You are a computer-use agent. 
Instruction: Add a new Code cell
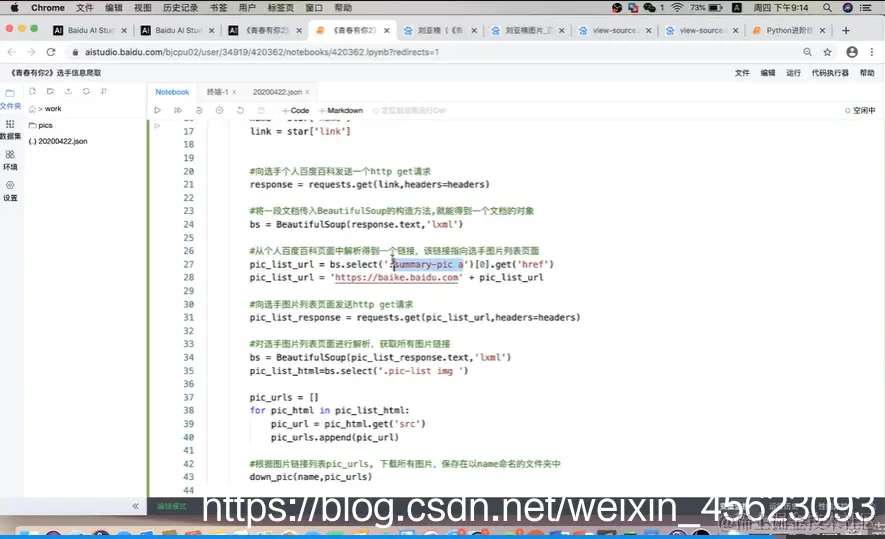coord(295,111)
